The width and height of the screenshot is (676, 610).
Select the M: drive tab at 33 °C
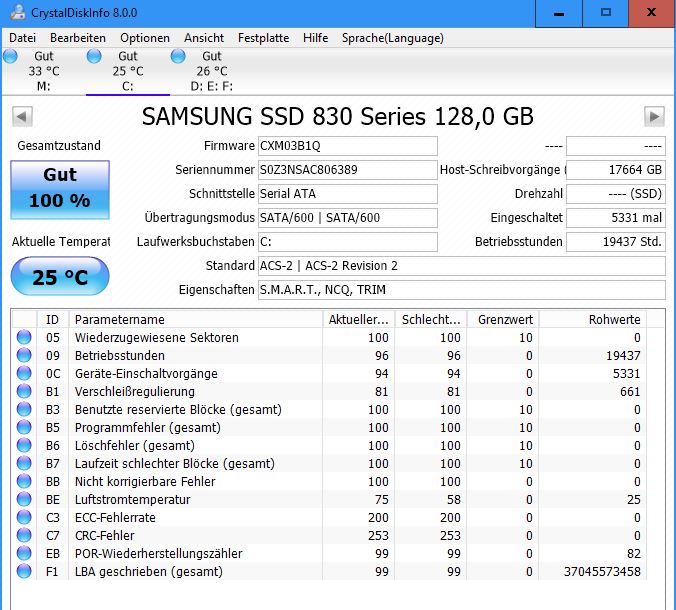pos(43,72)
